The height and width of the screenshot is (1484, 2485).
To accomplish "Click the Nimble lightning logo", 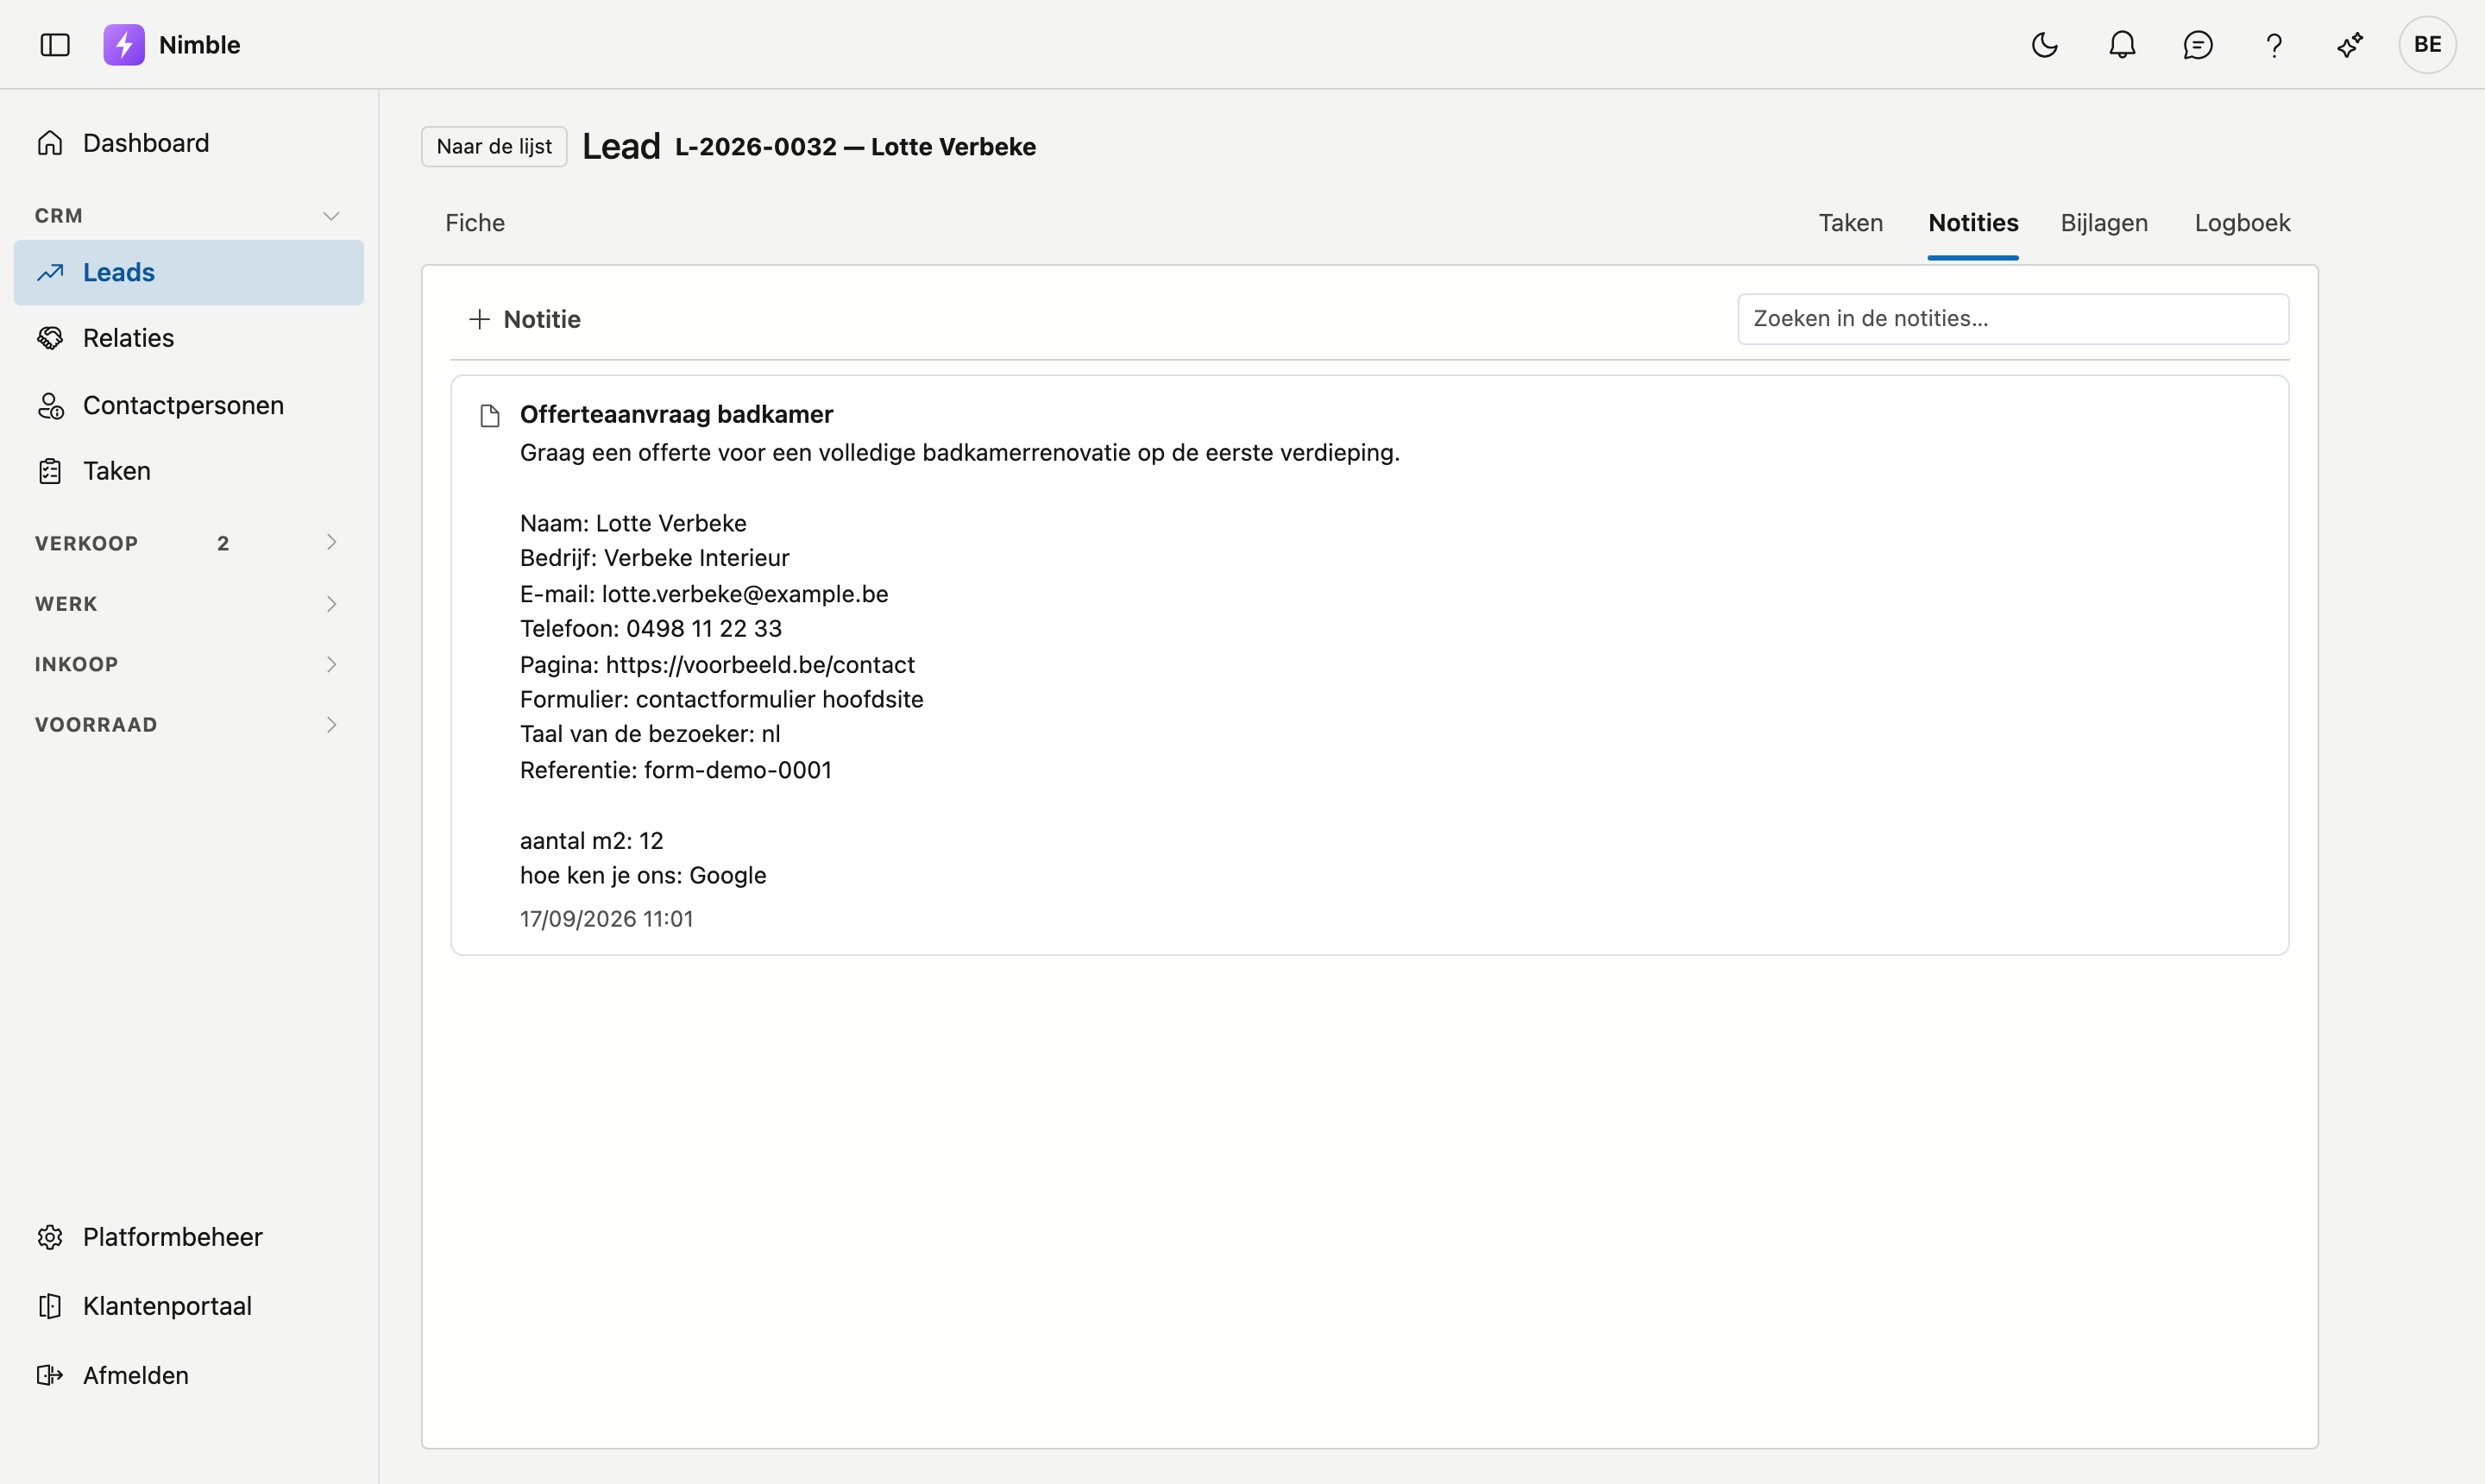I will [124, 45].
